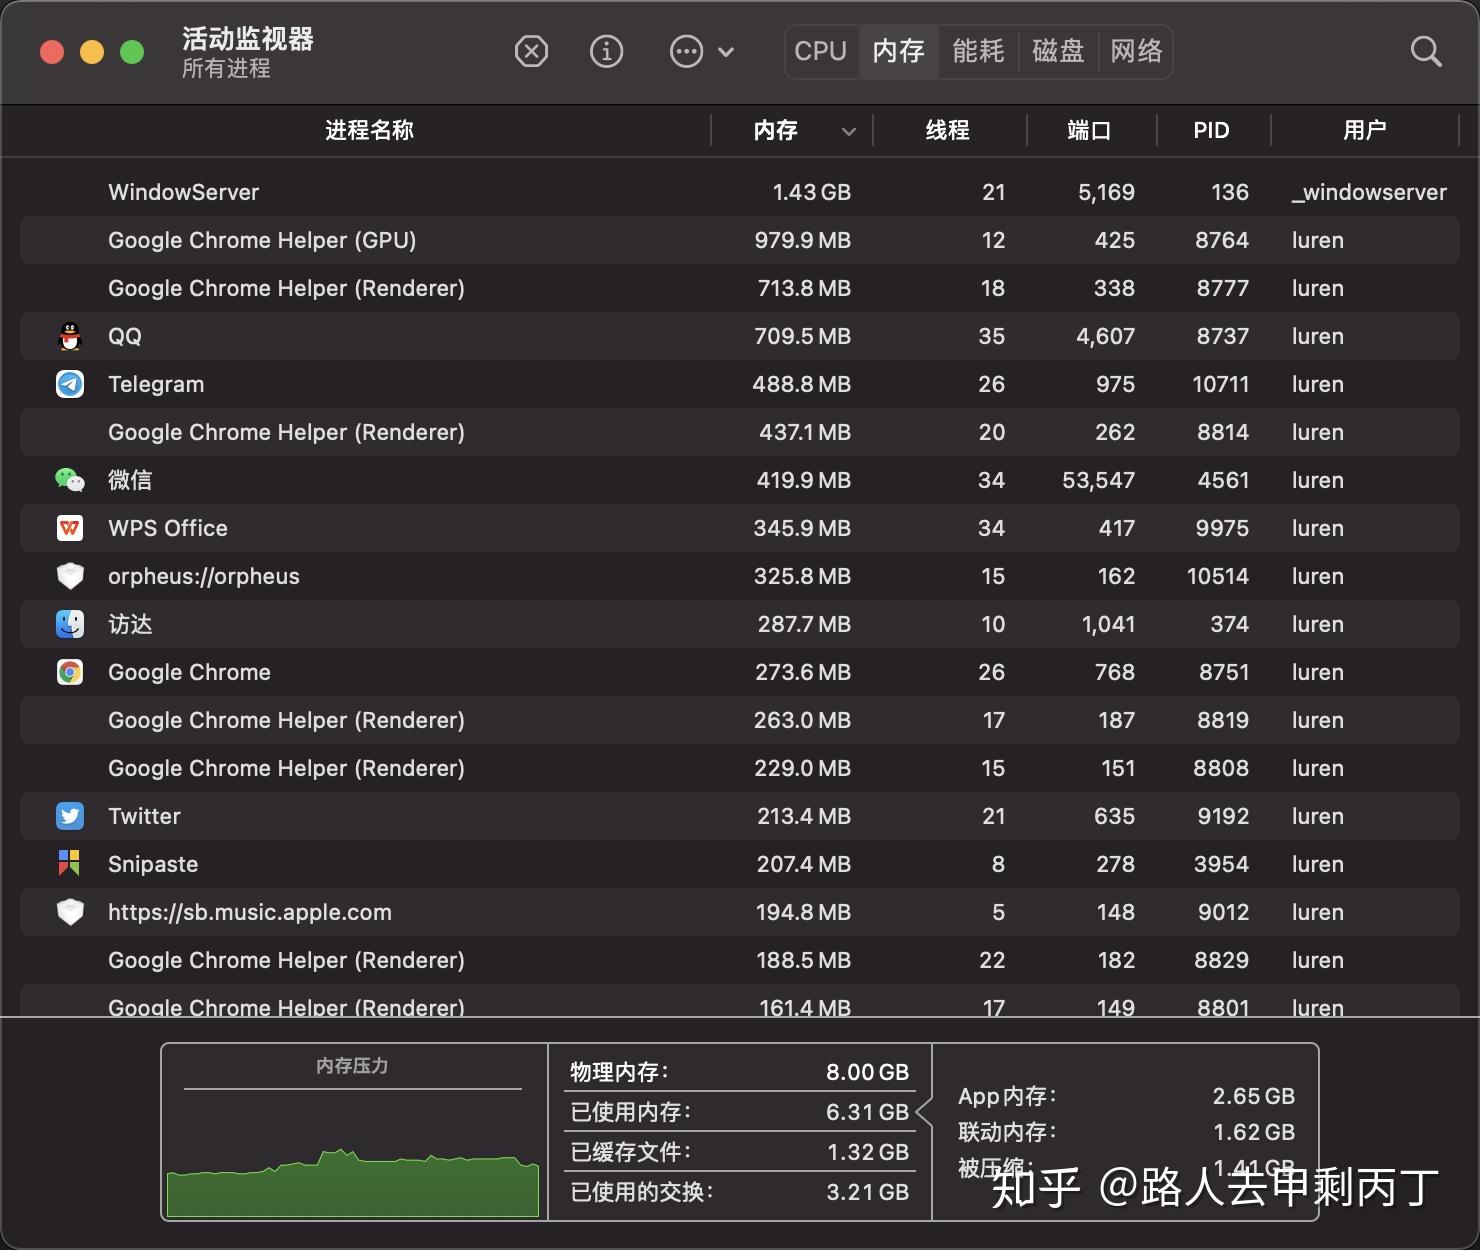The height and width of the screenshot is (1250, 1480).
Task: Sort by 用户 column header
Action: [x=1364, y=130]
